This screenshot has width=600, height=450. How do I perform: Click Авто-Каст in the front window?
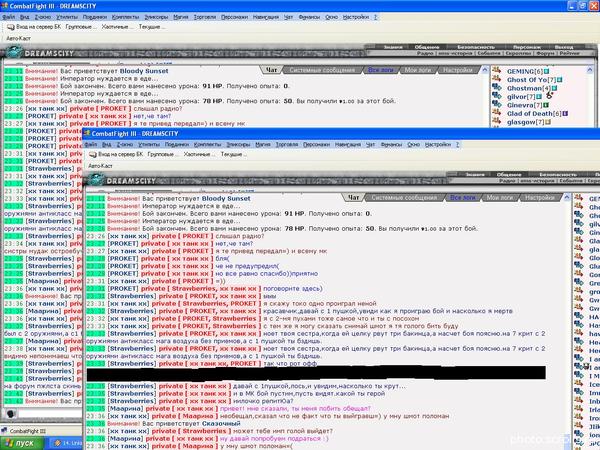click(100, 166)
